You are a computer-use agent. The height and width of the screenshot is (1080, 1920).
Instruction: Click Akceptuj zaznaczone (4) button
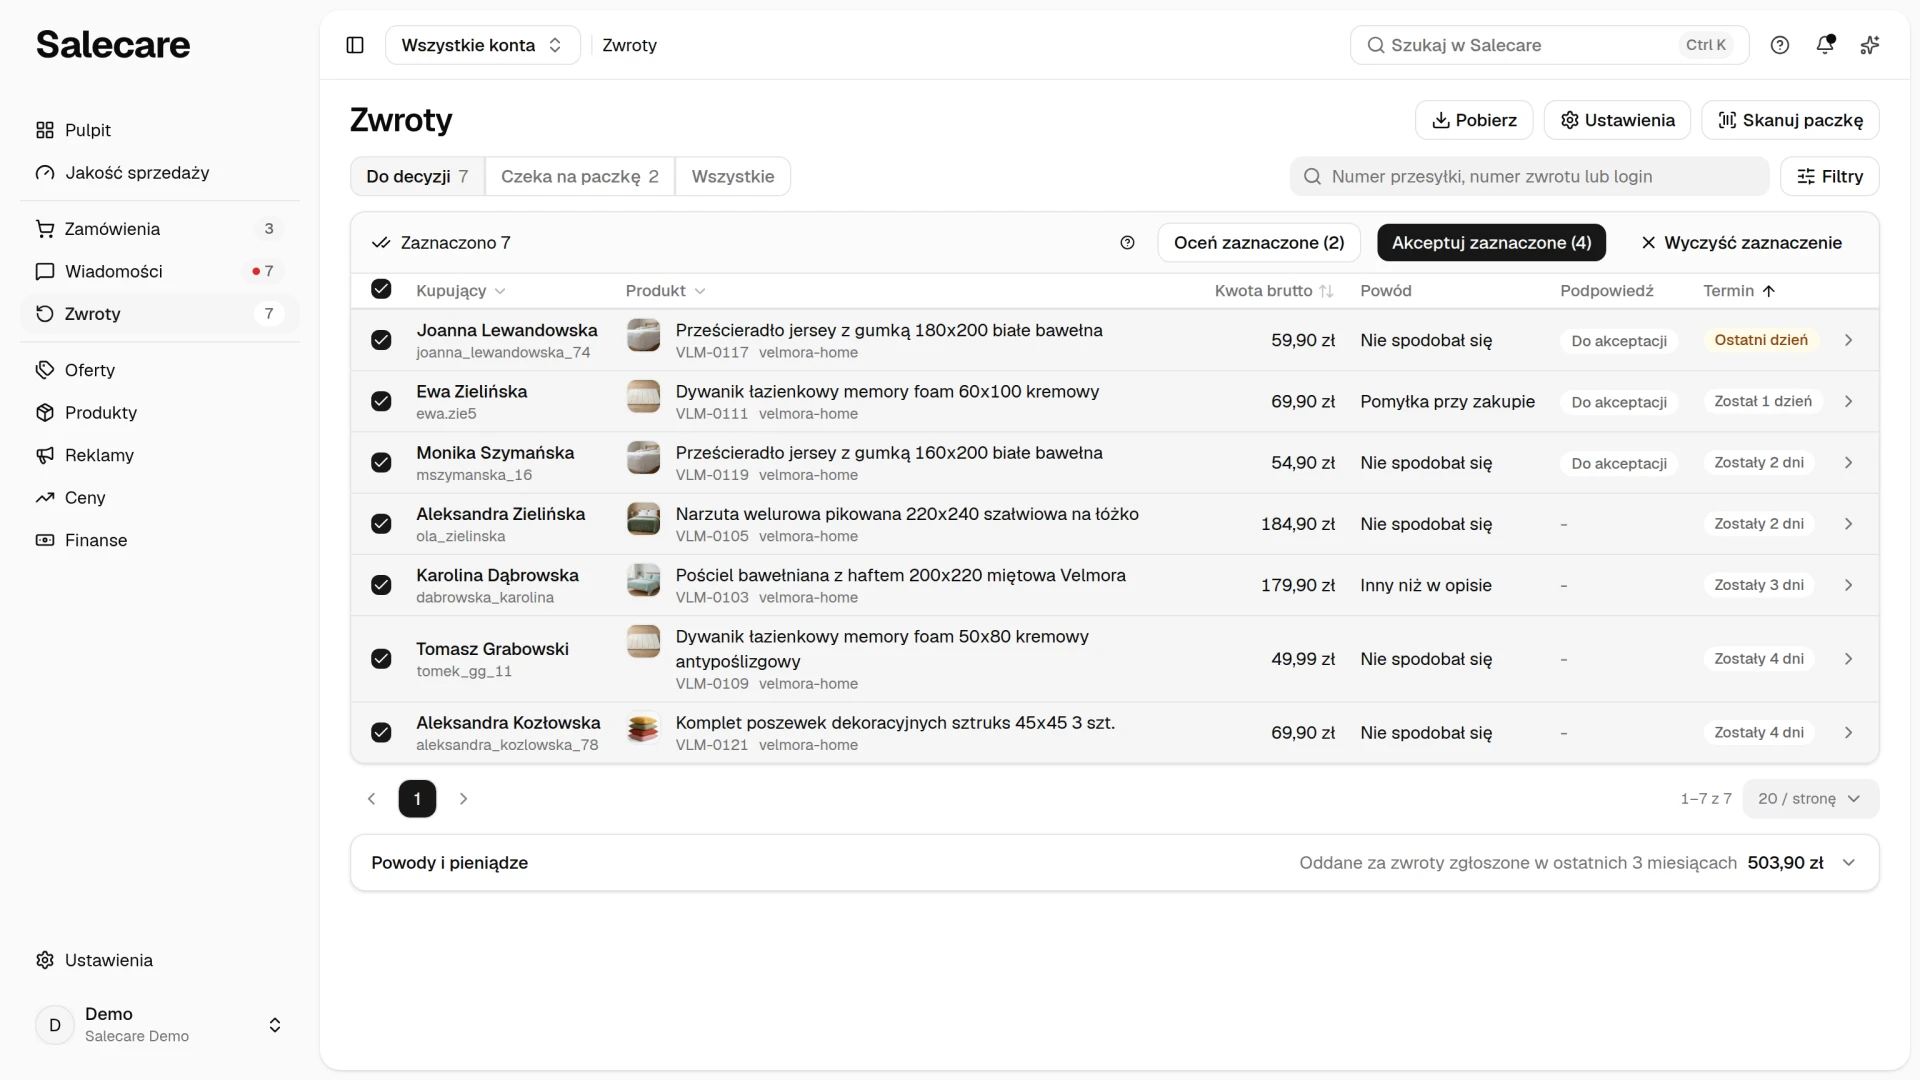[1491, 243]
